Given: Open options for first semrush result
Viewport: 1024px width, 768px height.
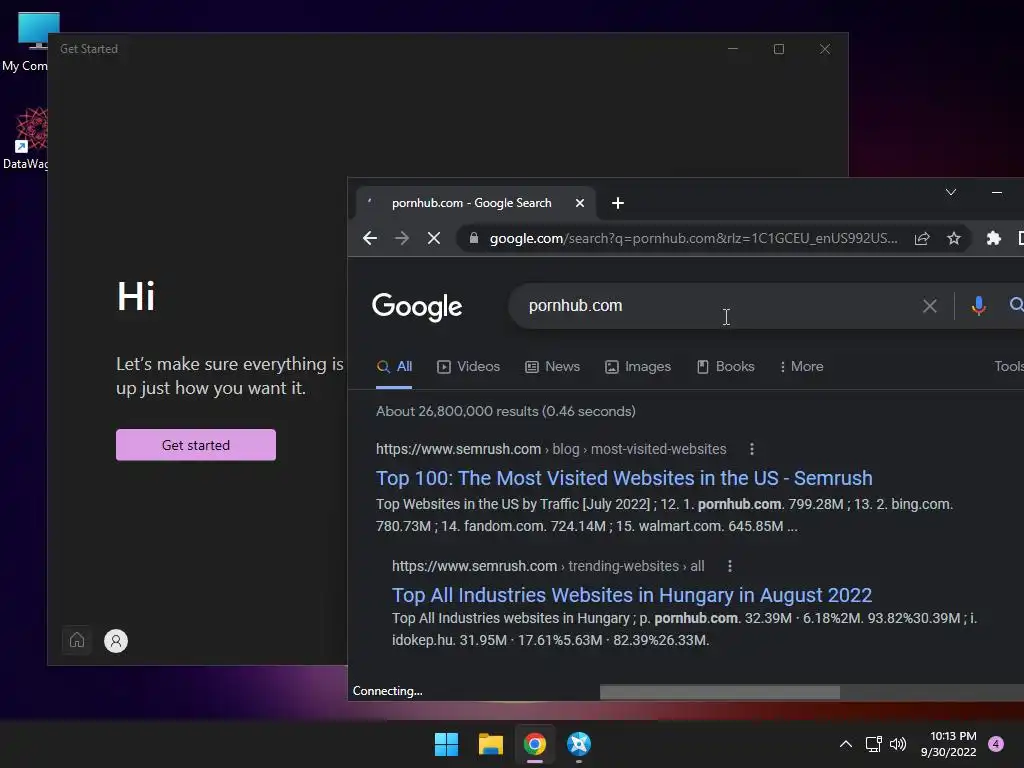Looking at the screenshot, I should [752, 449].
